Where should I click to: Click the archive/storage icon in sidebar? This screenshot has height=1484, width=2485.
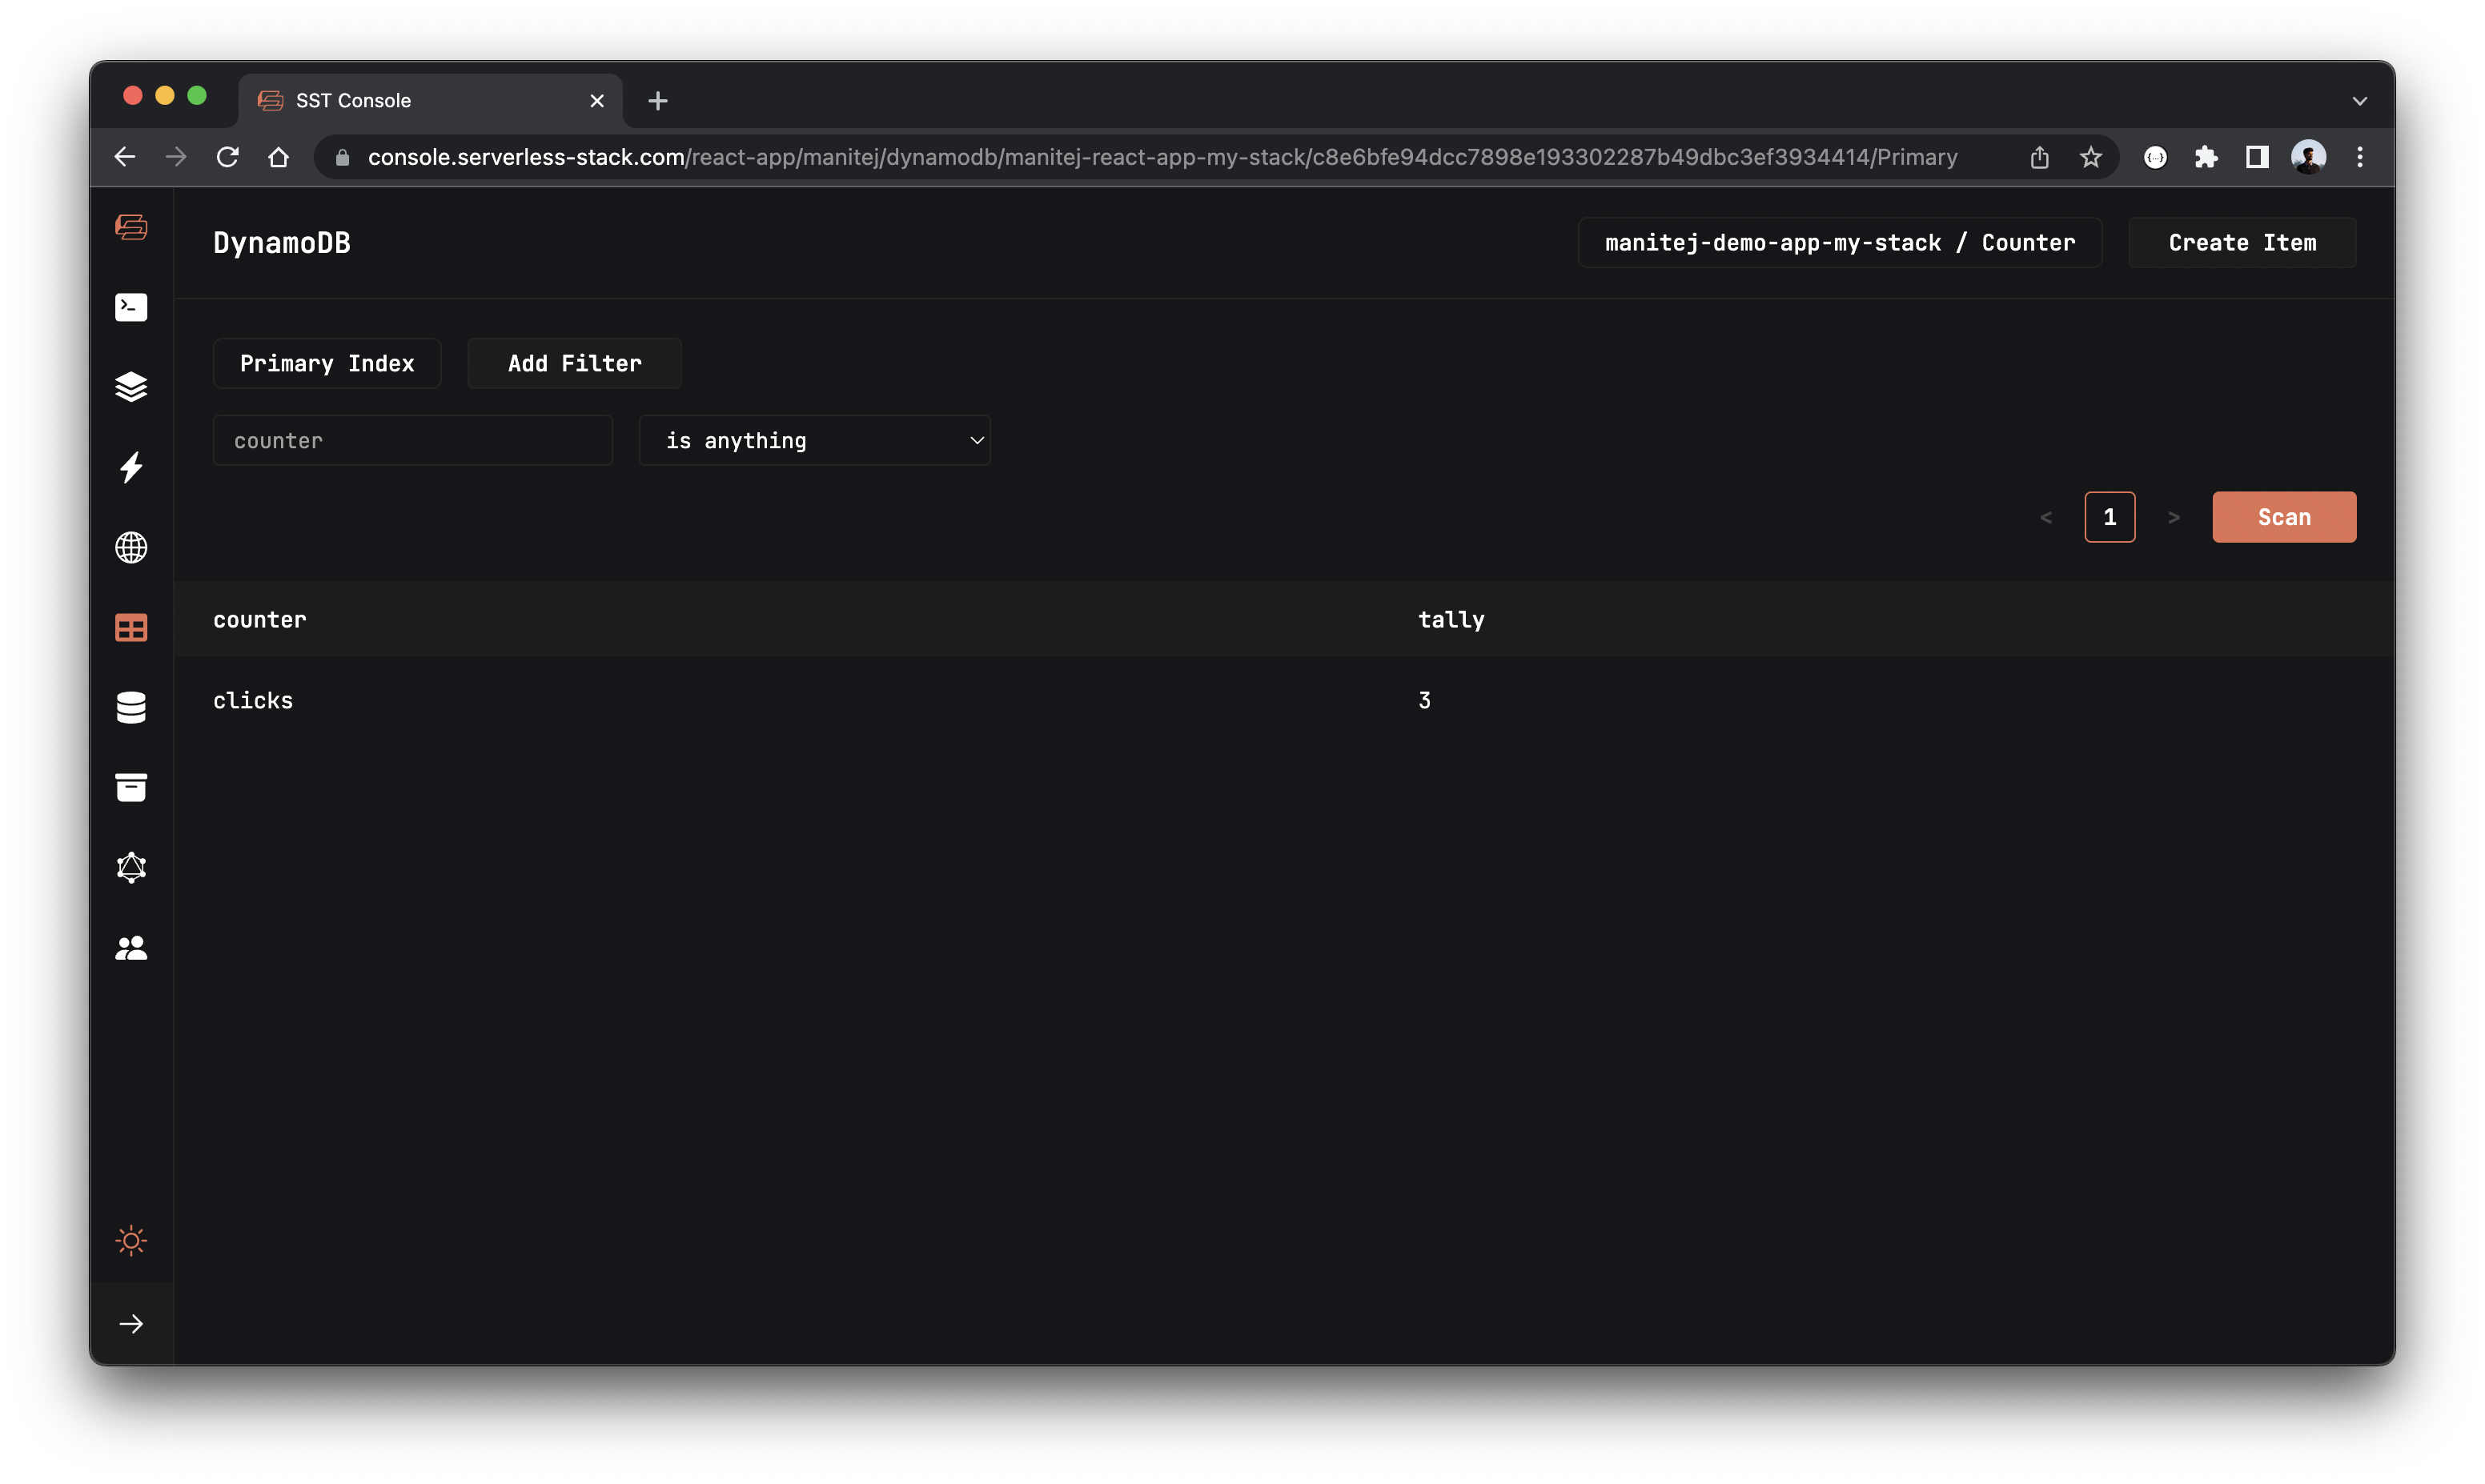coord(132,786)
